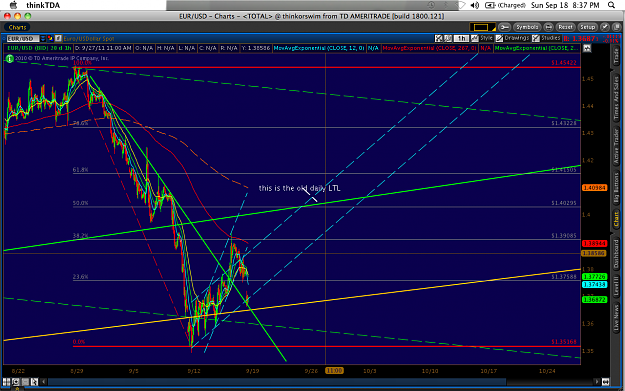
Task: Click the horizontal time scrollbar thumb
Action: coord(277,382)
